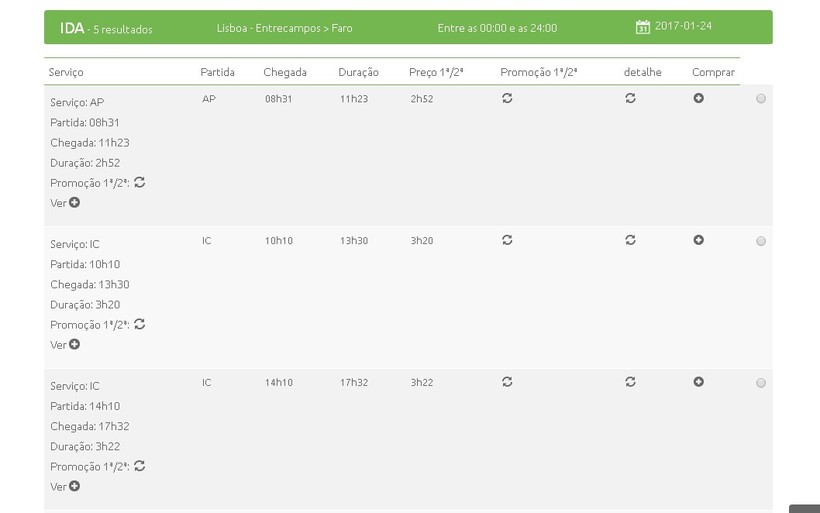The image size is (820, 513).
Task: Click the detalhe column header
Action: point(642,72)
